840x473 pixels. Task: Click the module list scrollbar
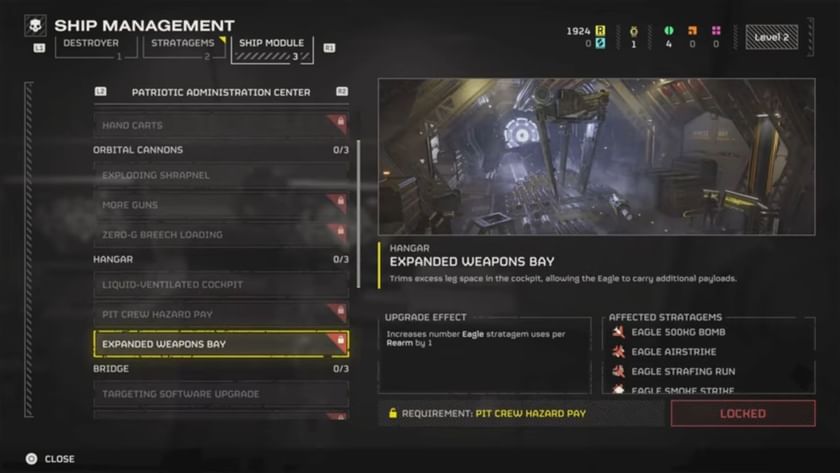pyautogui.click(x=358, y=214)
